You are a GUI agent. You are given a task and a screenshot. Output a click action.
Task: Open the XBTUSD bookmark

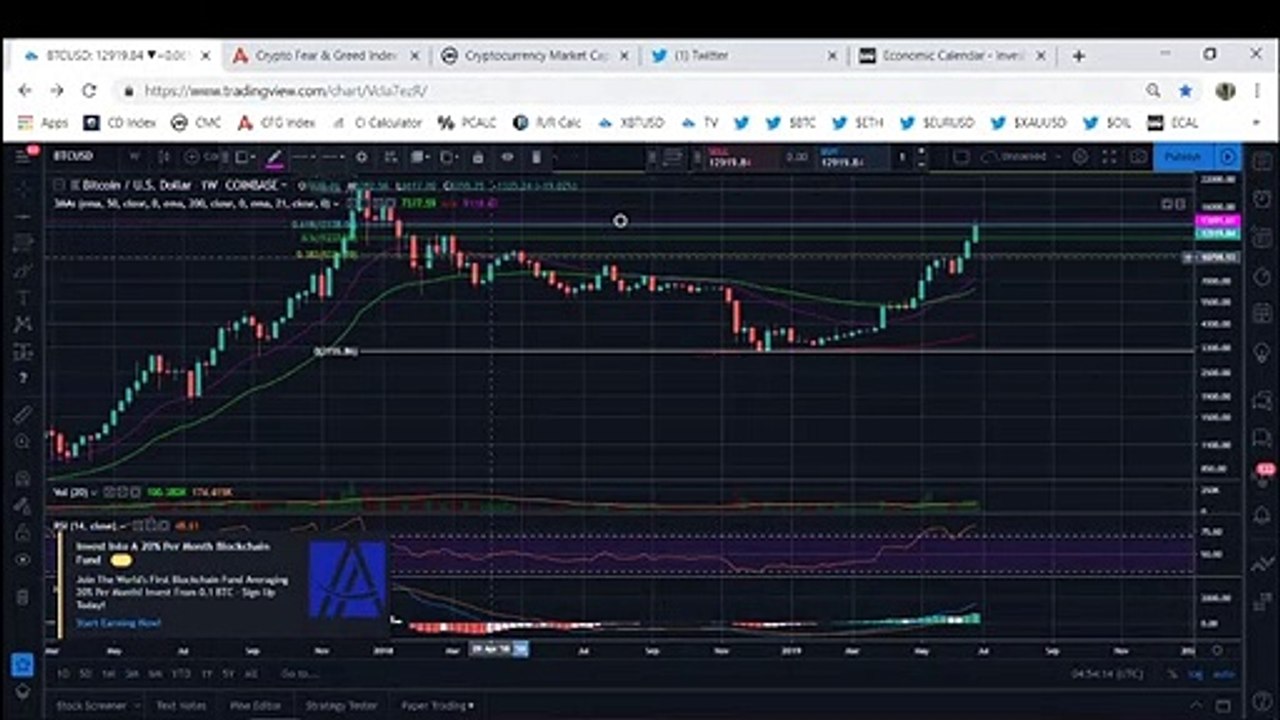(630, 123)
